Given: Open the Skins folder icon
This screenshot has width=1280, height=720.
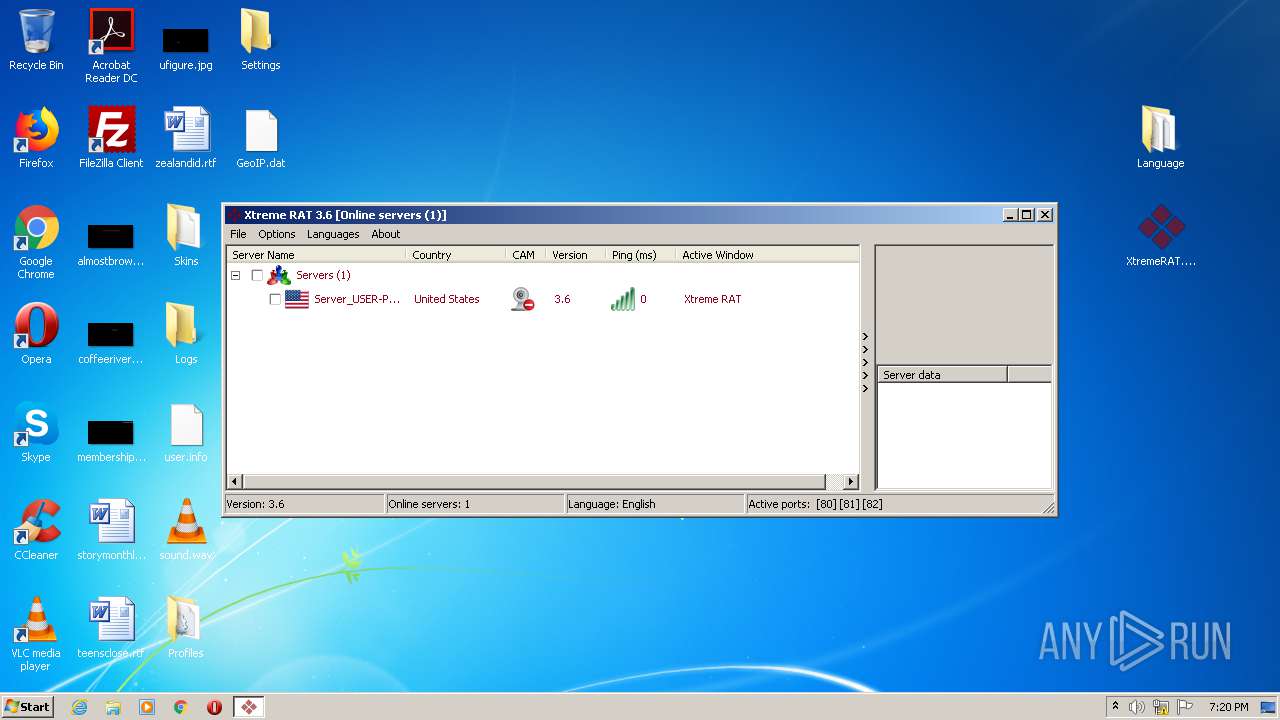Looking at the screenshot, I should coord(186,236).
